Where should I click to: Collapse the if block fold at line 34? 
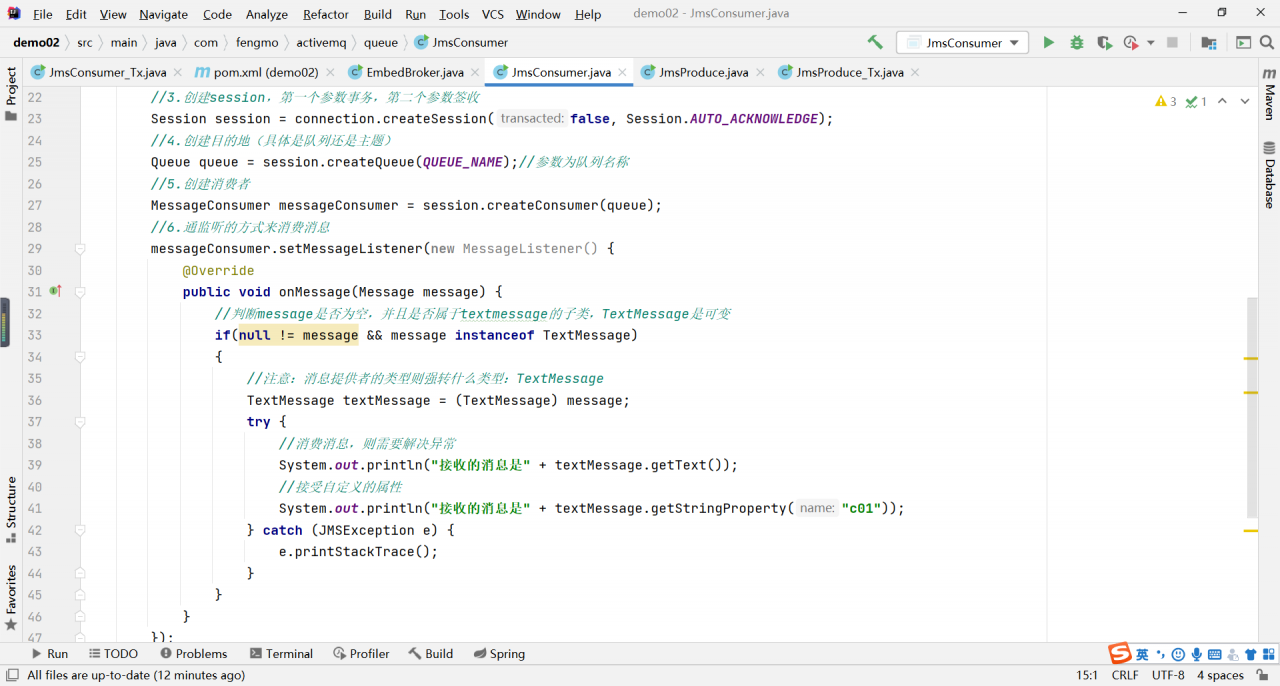pyautogui.click(x=80, y=357)
